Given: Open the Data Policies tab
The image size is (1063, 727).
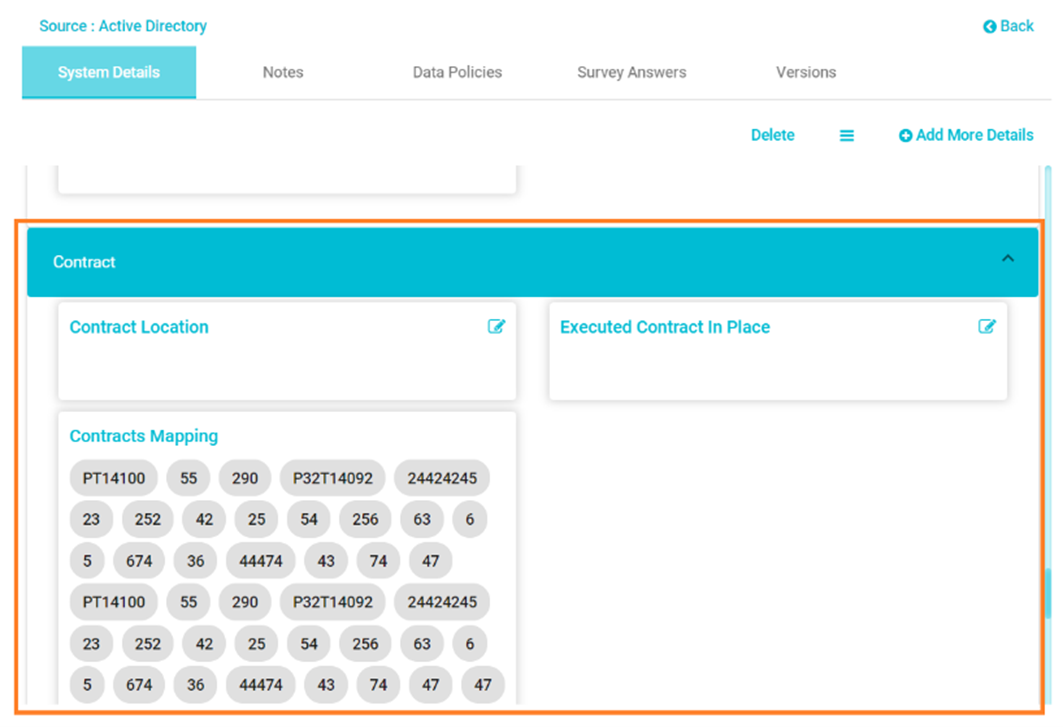Looking at the screenshot, I should pyautogui.click(x=458, y=73).
